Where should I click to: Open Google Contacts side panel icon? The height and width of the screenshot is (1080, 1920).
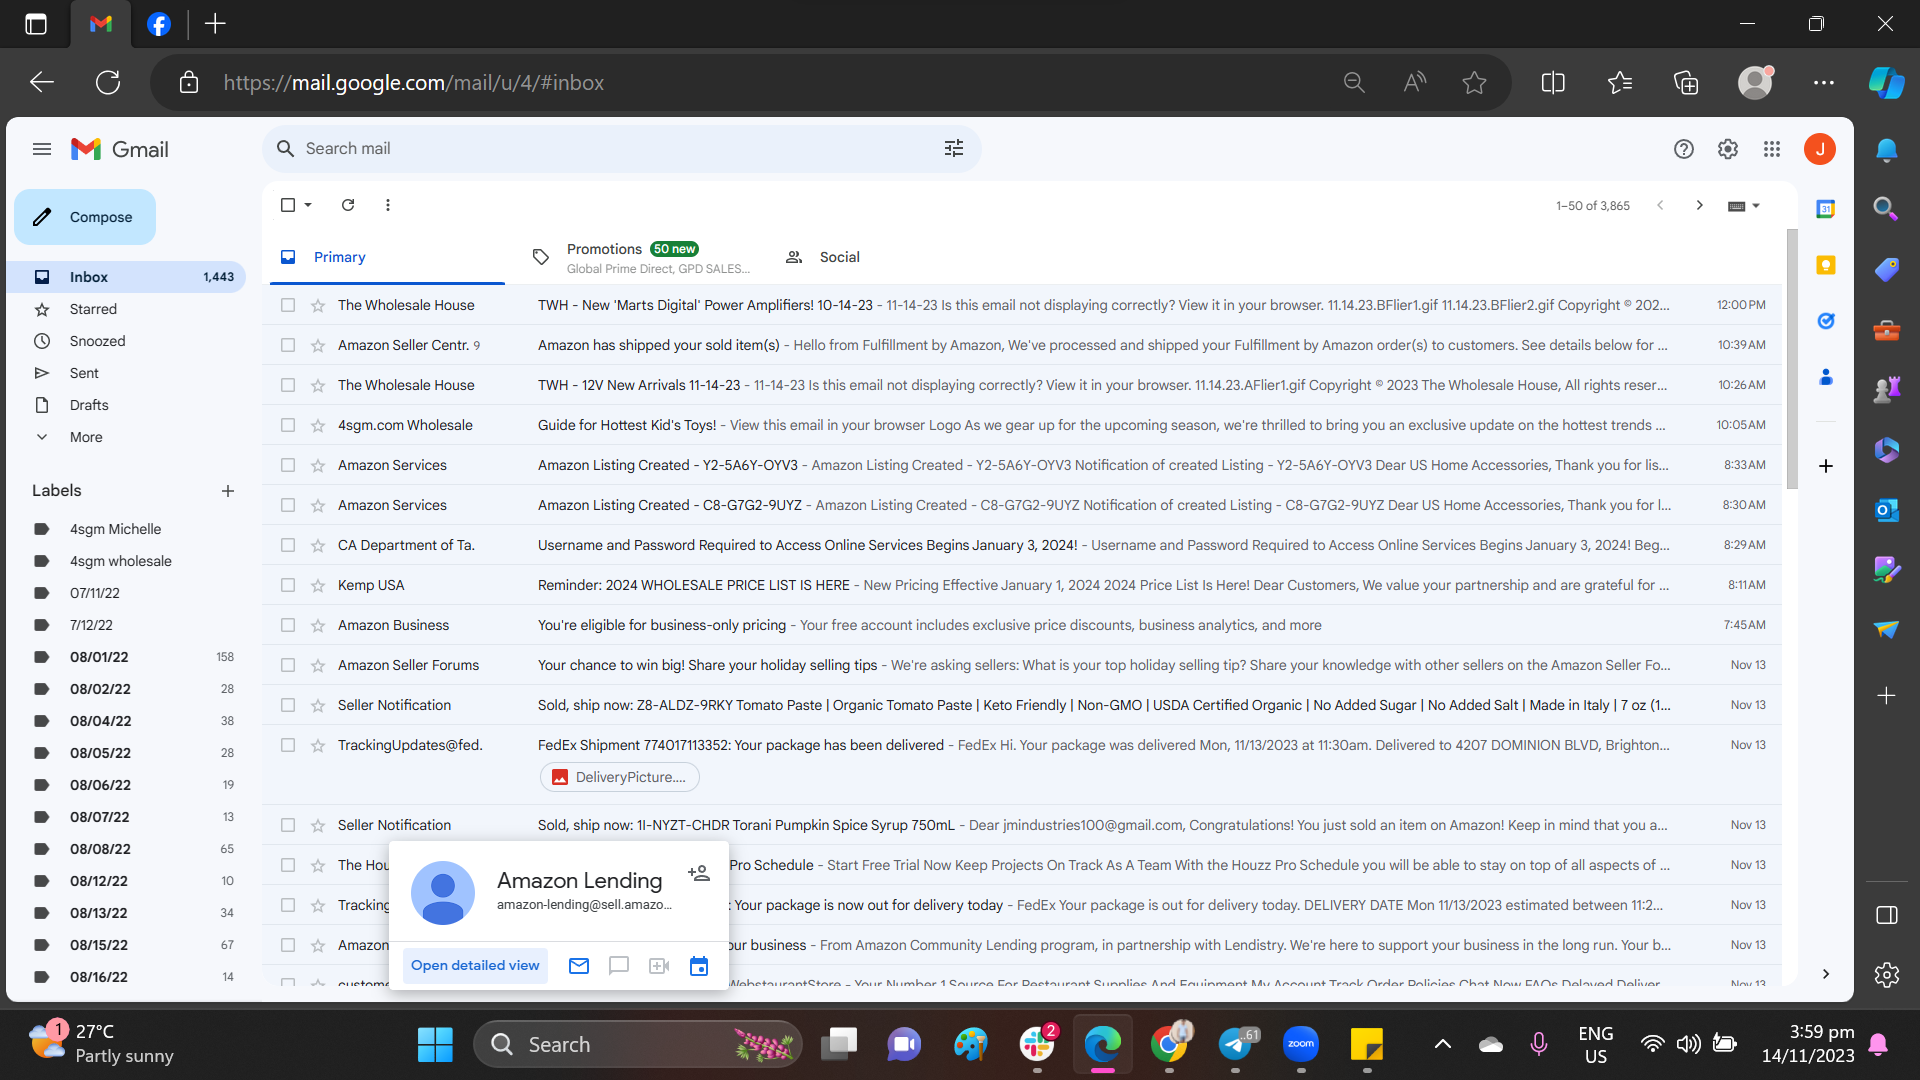point(1826,377)
